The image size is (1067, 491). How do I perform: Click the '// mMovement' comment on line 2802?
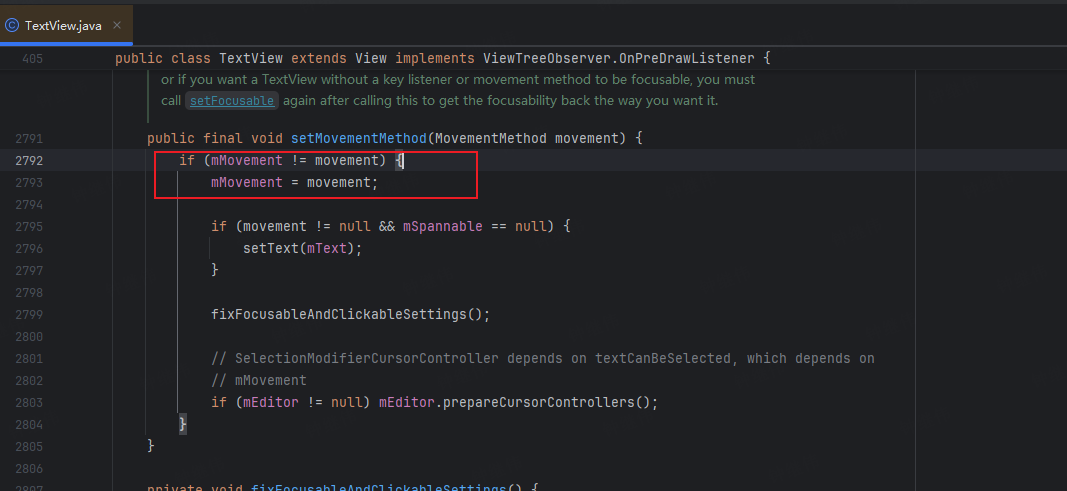tap(259, 380)
